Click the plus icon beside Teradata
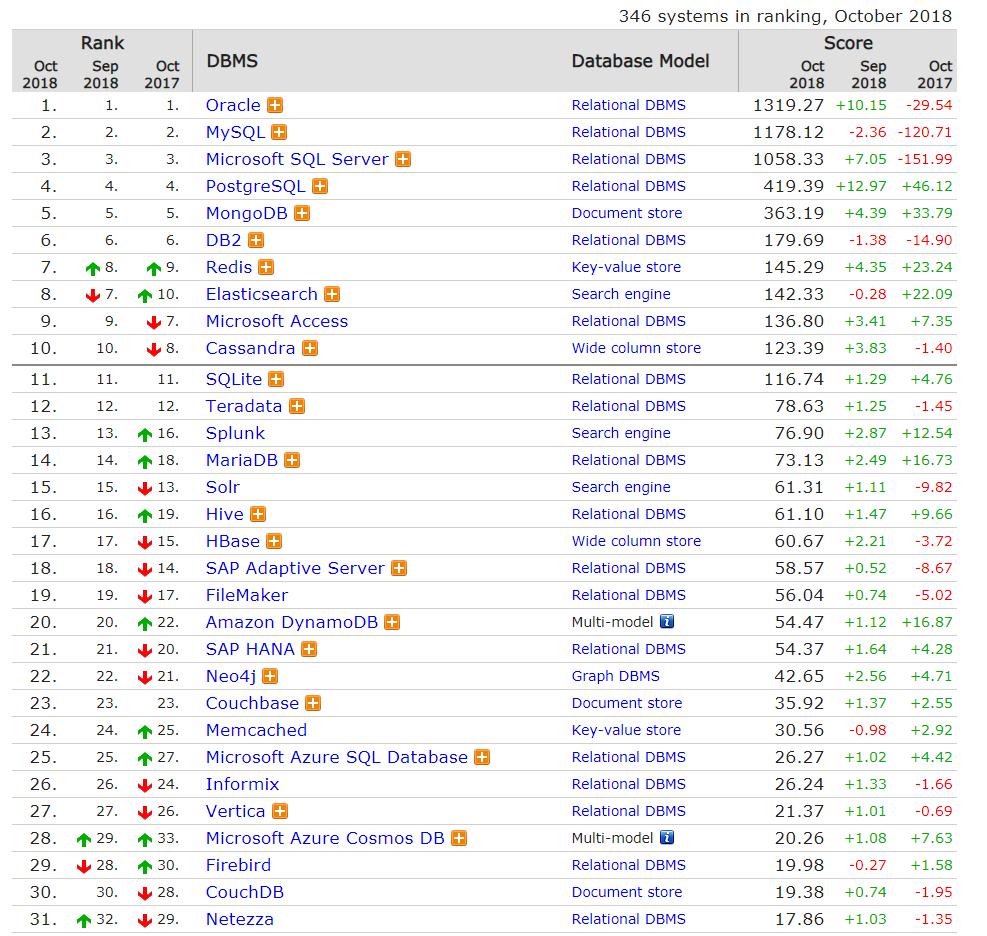 coord(296,406)
